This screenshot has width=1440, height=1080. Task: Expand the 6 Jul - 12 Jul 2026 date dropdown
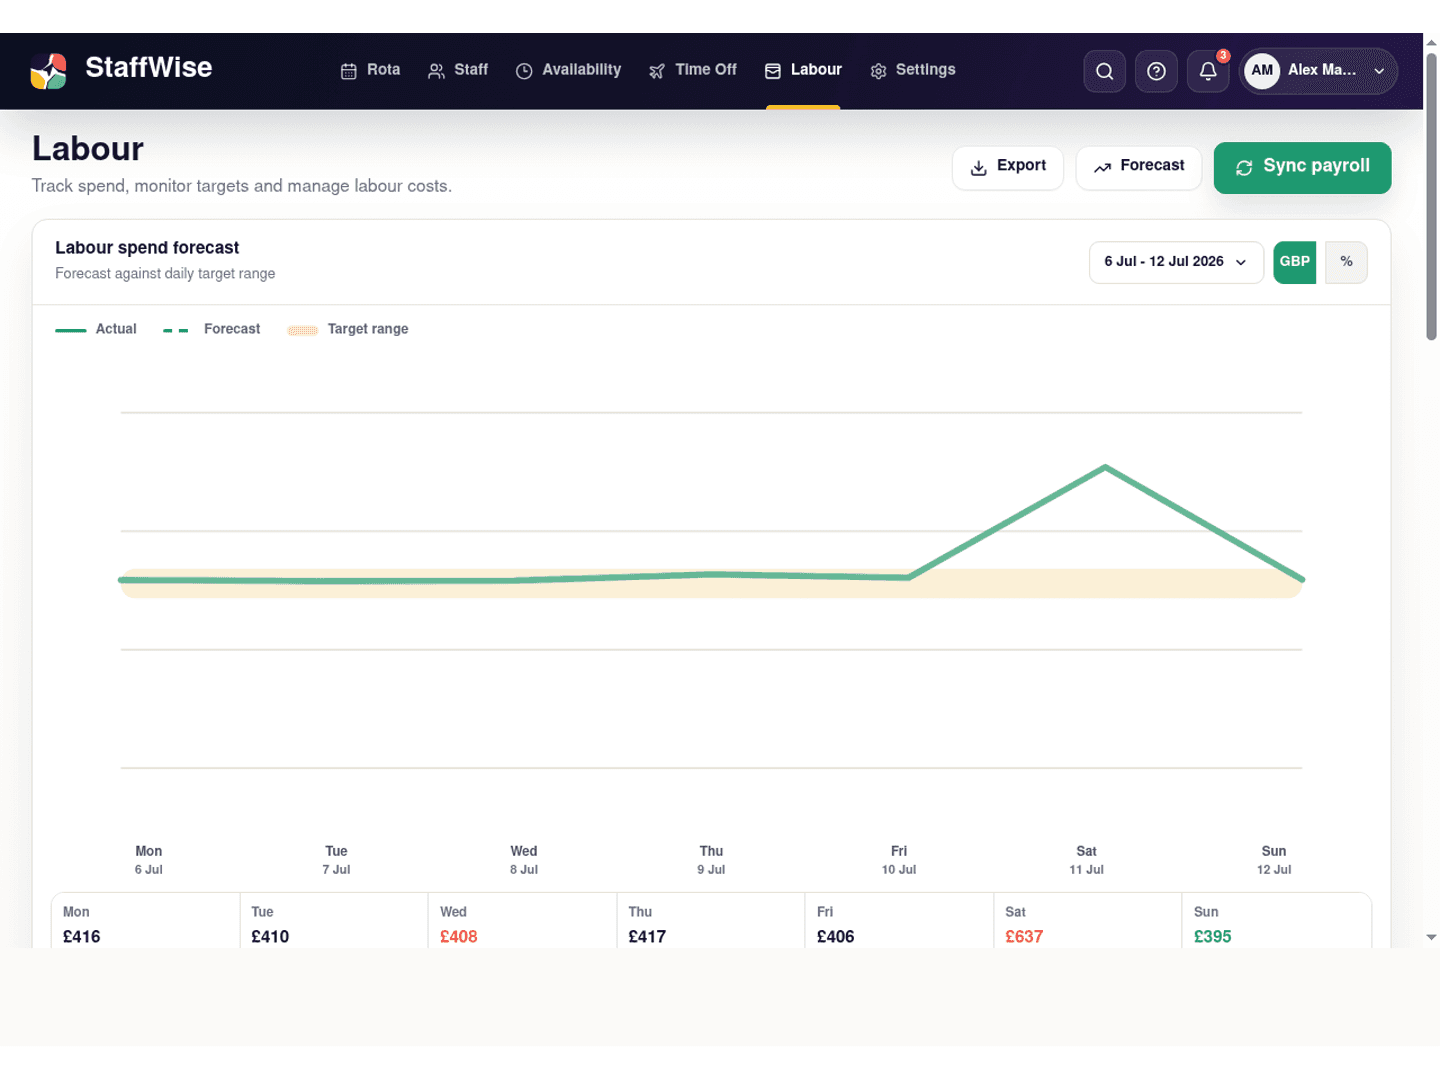click(x=1176, y=262)
